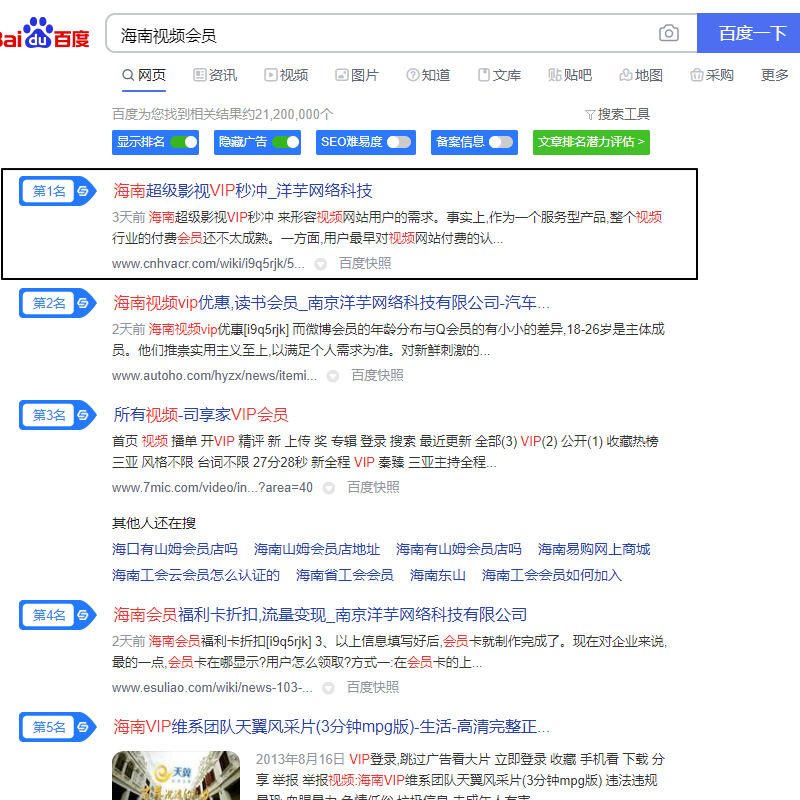
Task: Switch to the 视频 tab
Action: click(286, 75)
